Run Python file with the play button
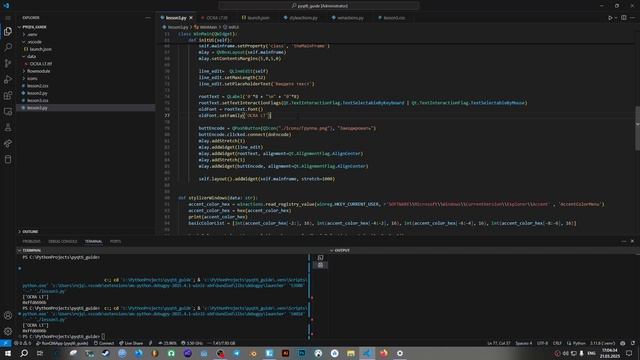 pyautogui.click(x=610, y=18)
